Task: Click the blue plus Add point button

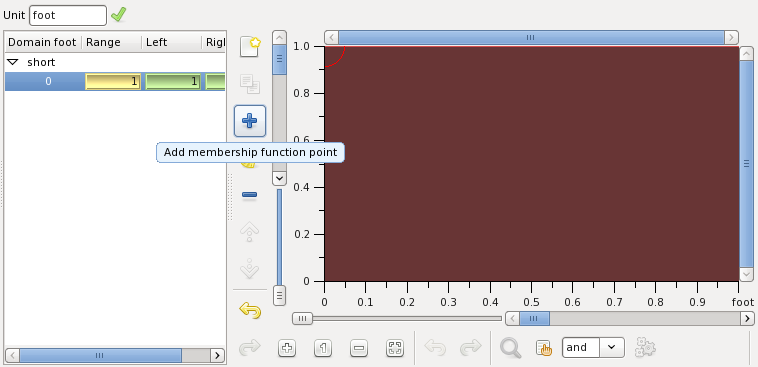Action: pos(249,120)
